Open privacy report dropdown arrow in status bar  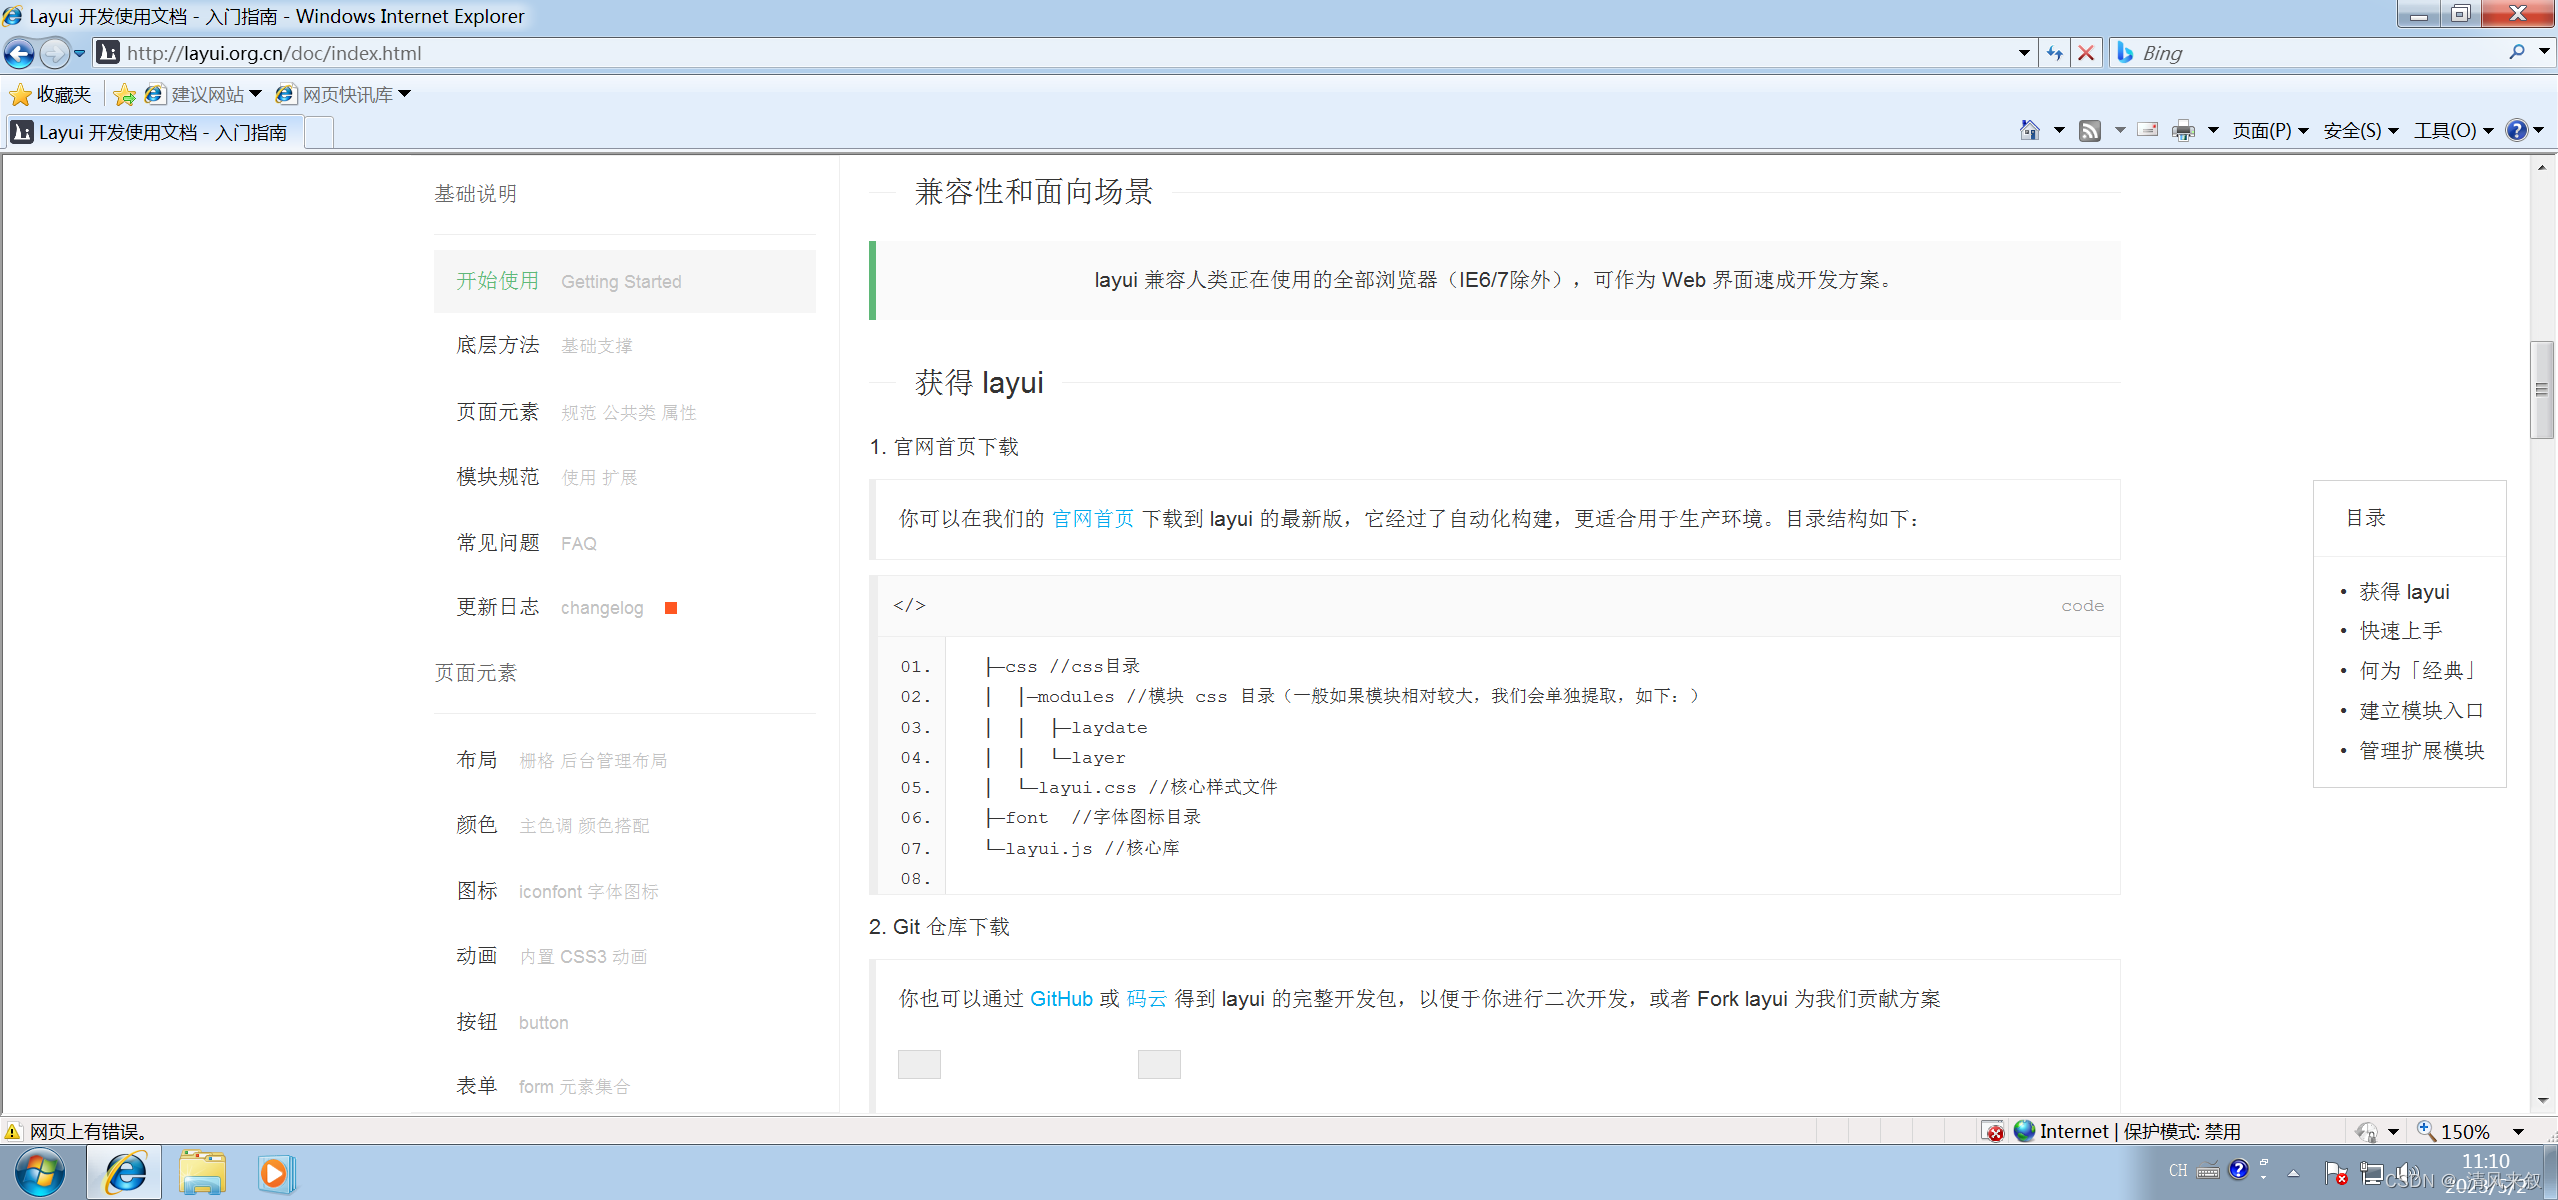tap(2393, 1132)
